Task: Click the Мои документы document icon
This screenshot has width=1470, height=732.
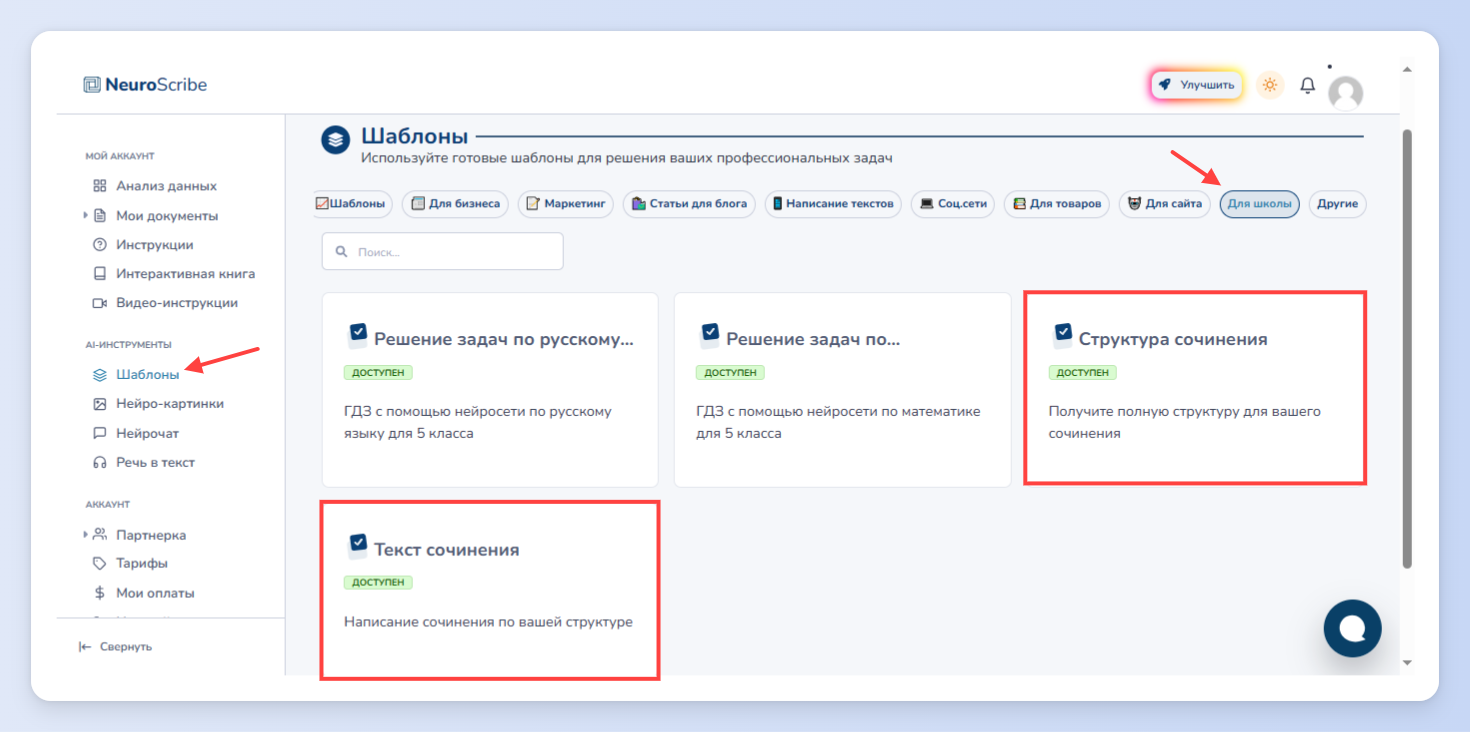Action: [99, 215]
